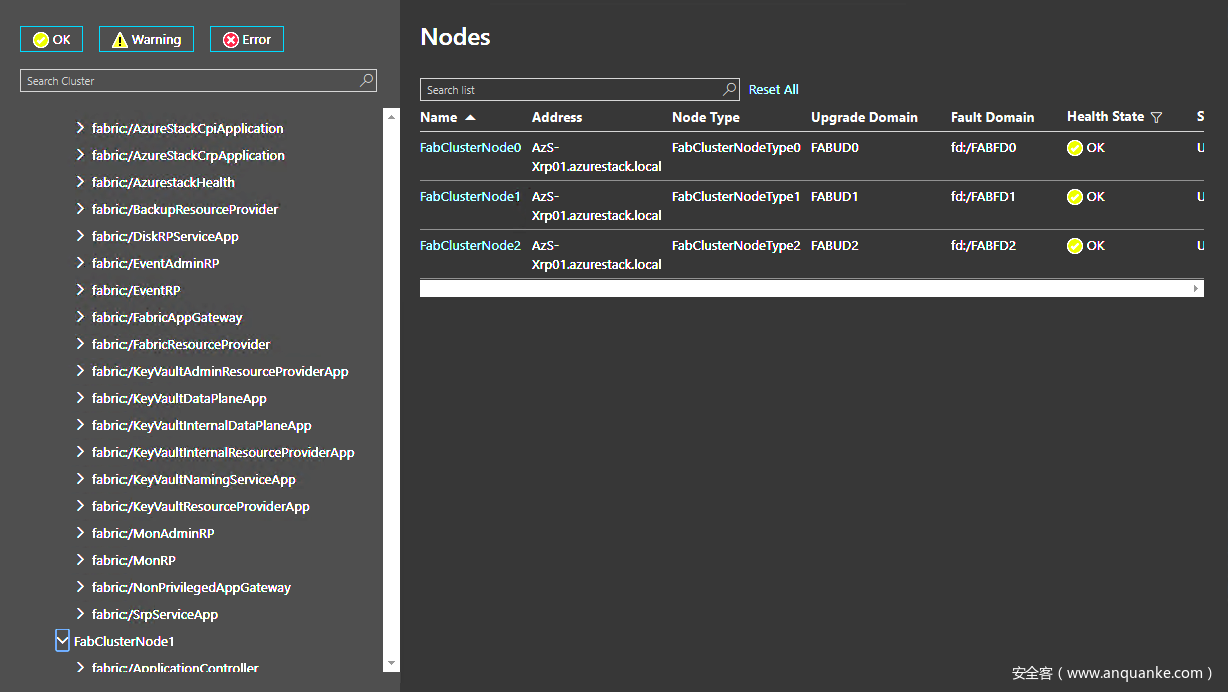This screenshot has width=1228, height=692.
Task: Select fabric:/KeyVaultAdminResourceProviderApp tree item
Action: click(220, 371)
